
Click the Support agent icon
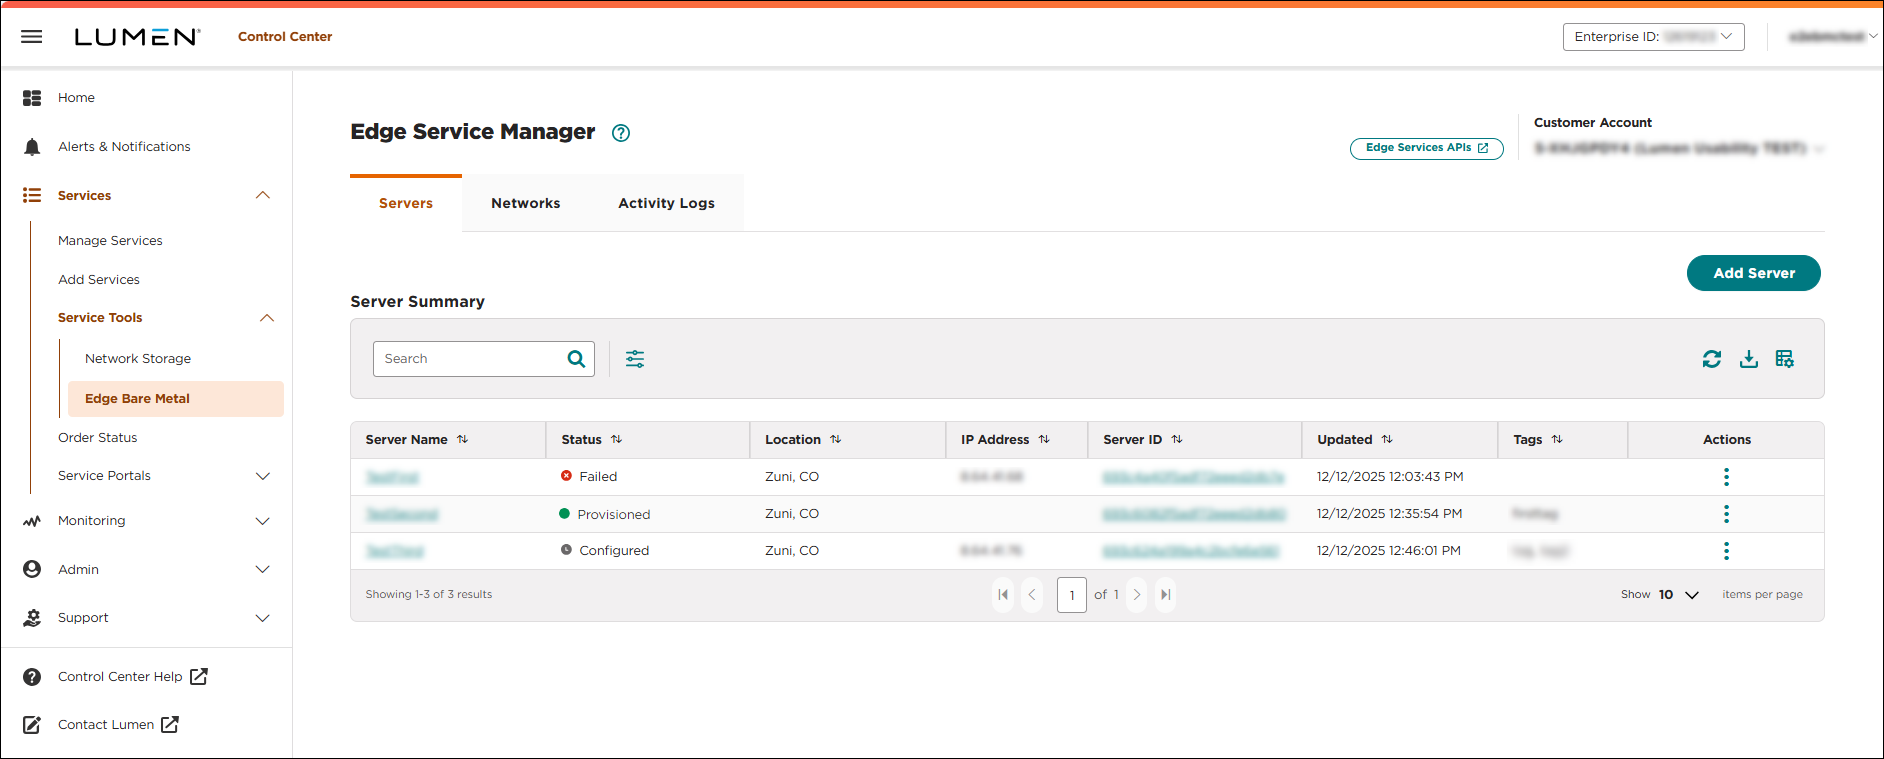coord(32,618)
